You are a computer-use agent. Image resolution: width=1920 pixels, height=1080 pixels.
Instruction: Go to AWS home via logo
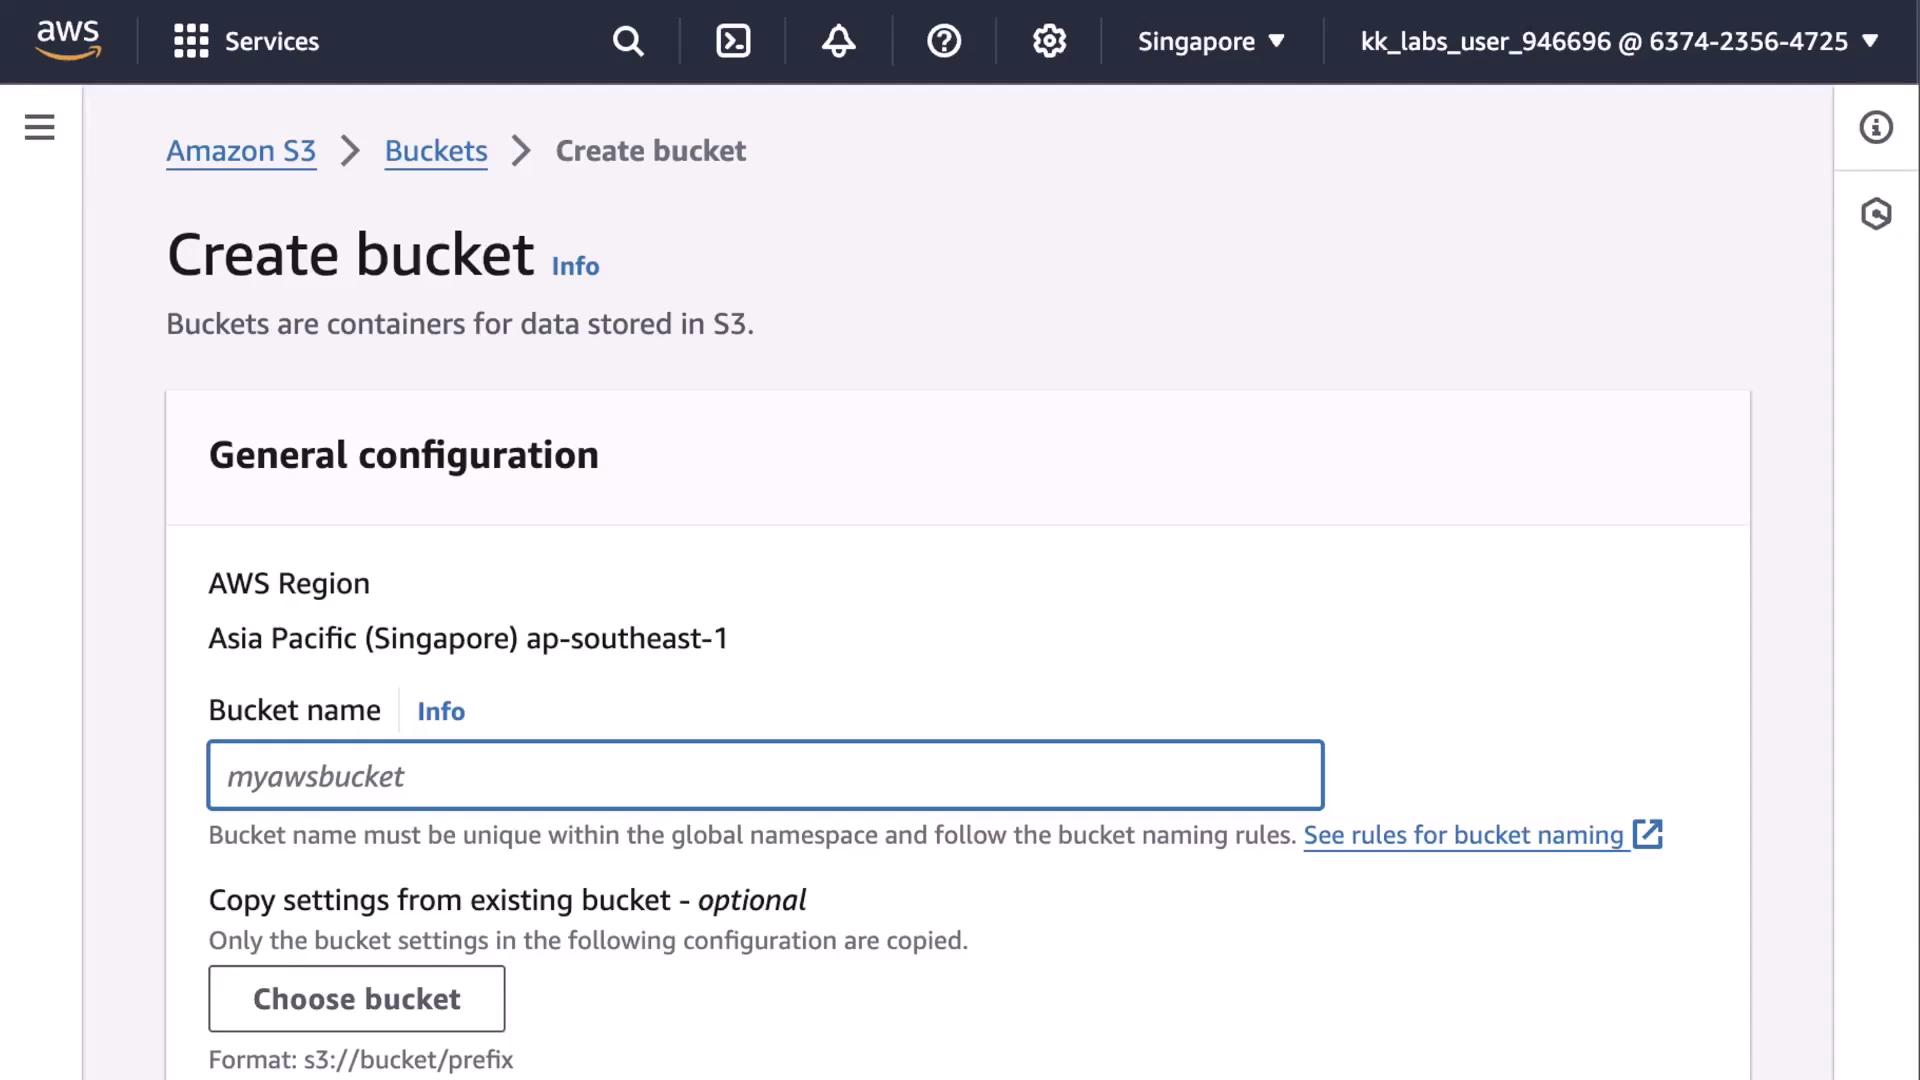tap(68, 41)
